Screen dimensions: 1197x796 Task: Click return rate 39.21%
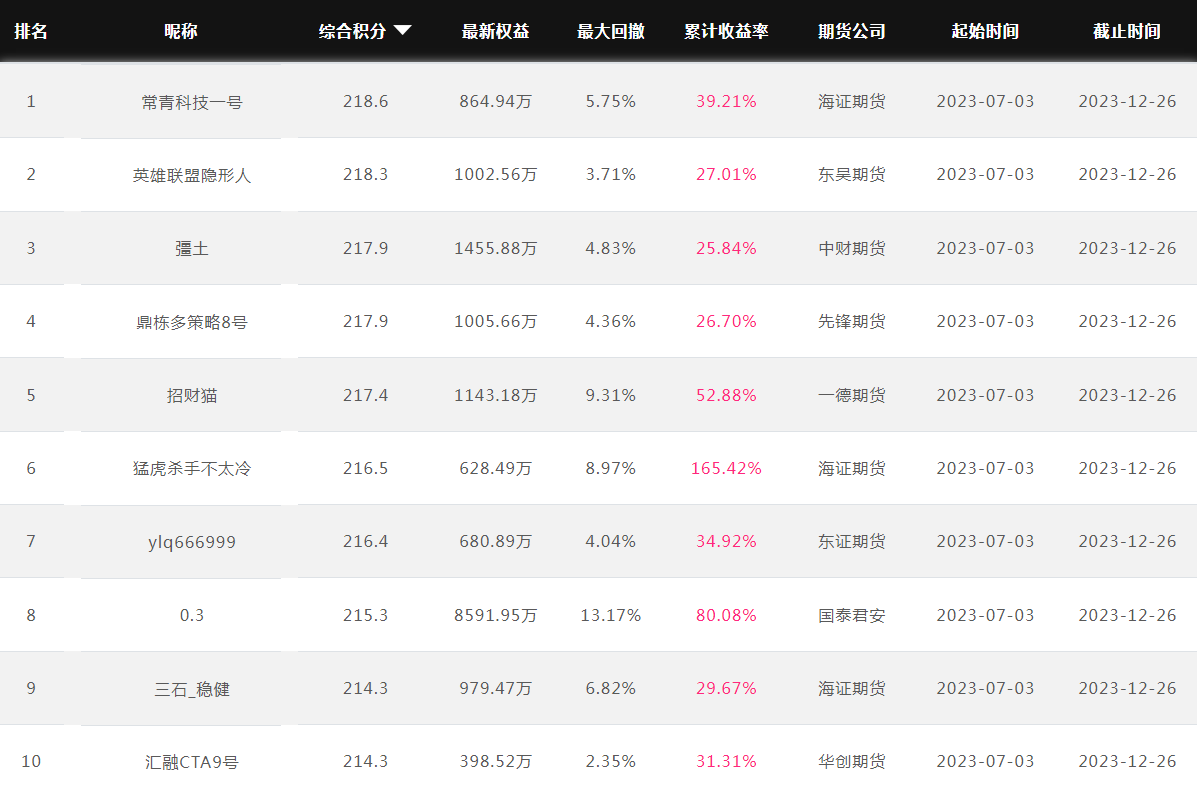(x=726, y=102)
